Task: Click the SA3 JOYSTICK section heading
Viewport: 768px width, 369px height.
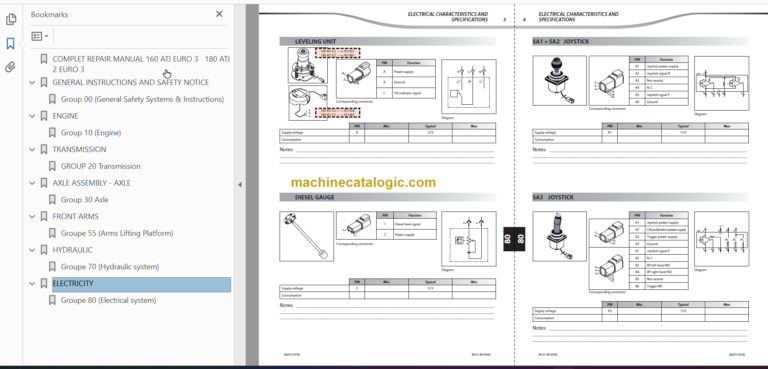Action: point(553,197)
